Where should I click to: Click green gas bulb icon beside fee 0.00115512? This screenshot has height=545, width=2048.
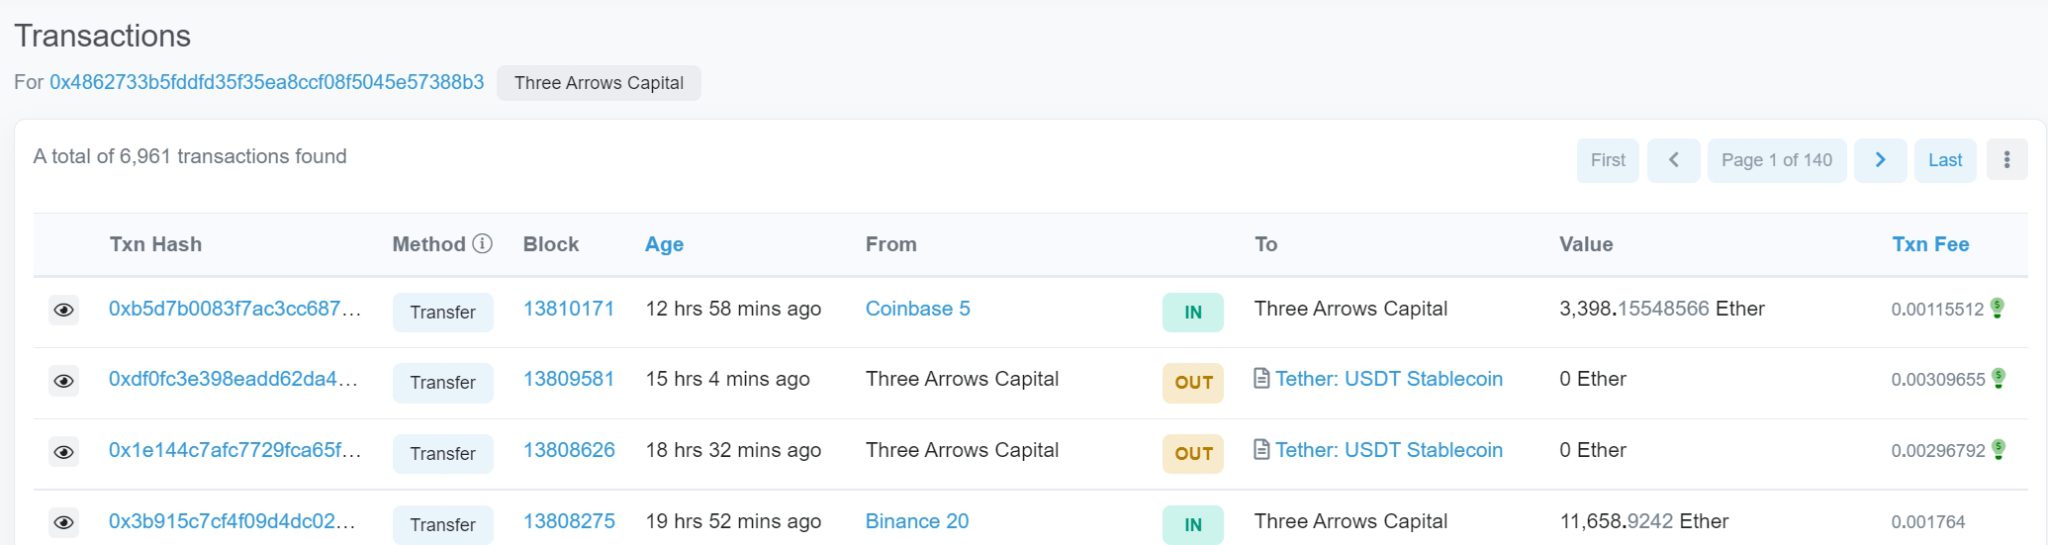click(x=1997, y=308)
